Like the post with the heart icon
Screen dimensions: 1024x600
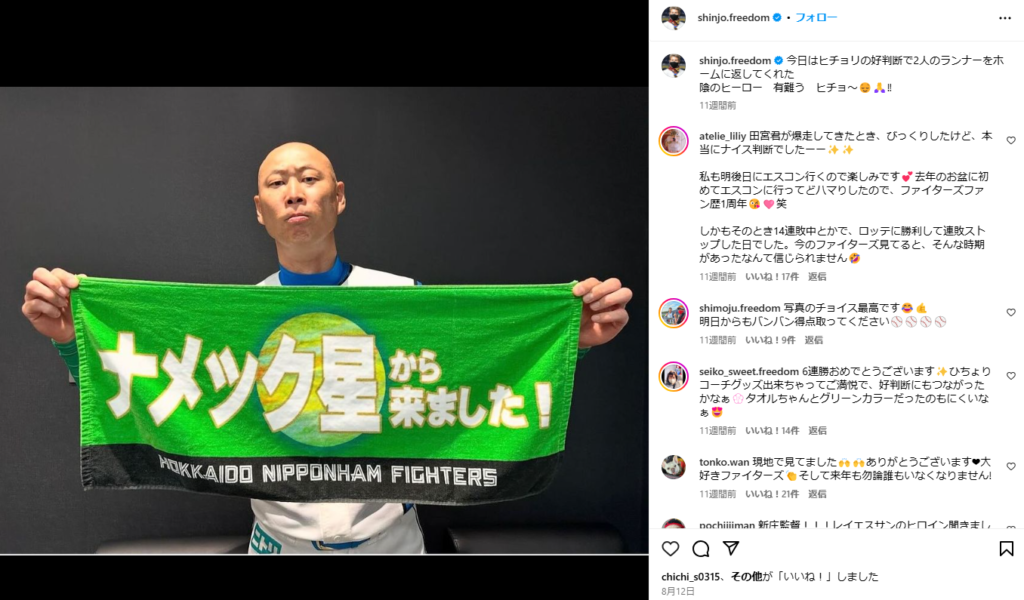click(x=671, y=548)
